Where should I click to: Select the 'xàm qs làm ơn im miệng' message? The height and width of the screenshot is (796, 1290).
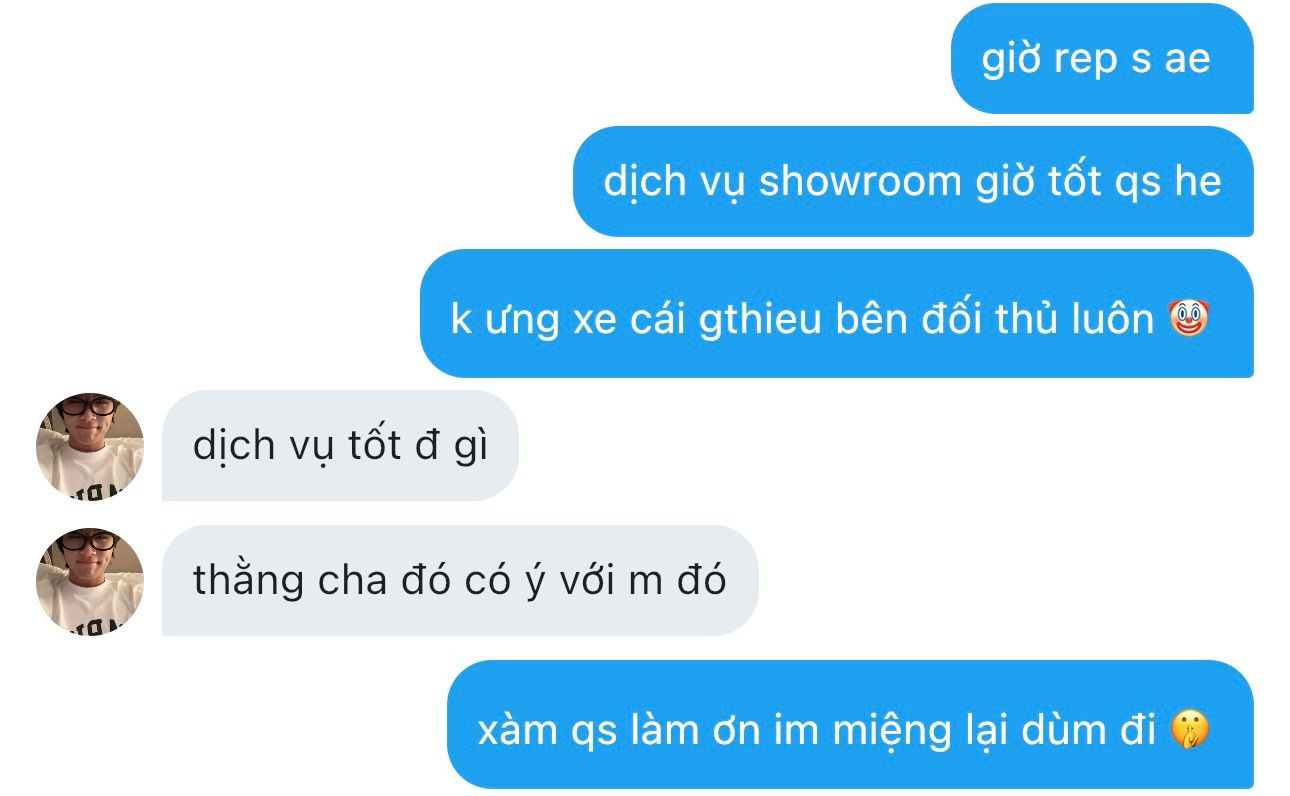[850, 724]
